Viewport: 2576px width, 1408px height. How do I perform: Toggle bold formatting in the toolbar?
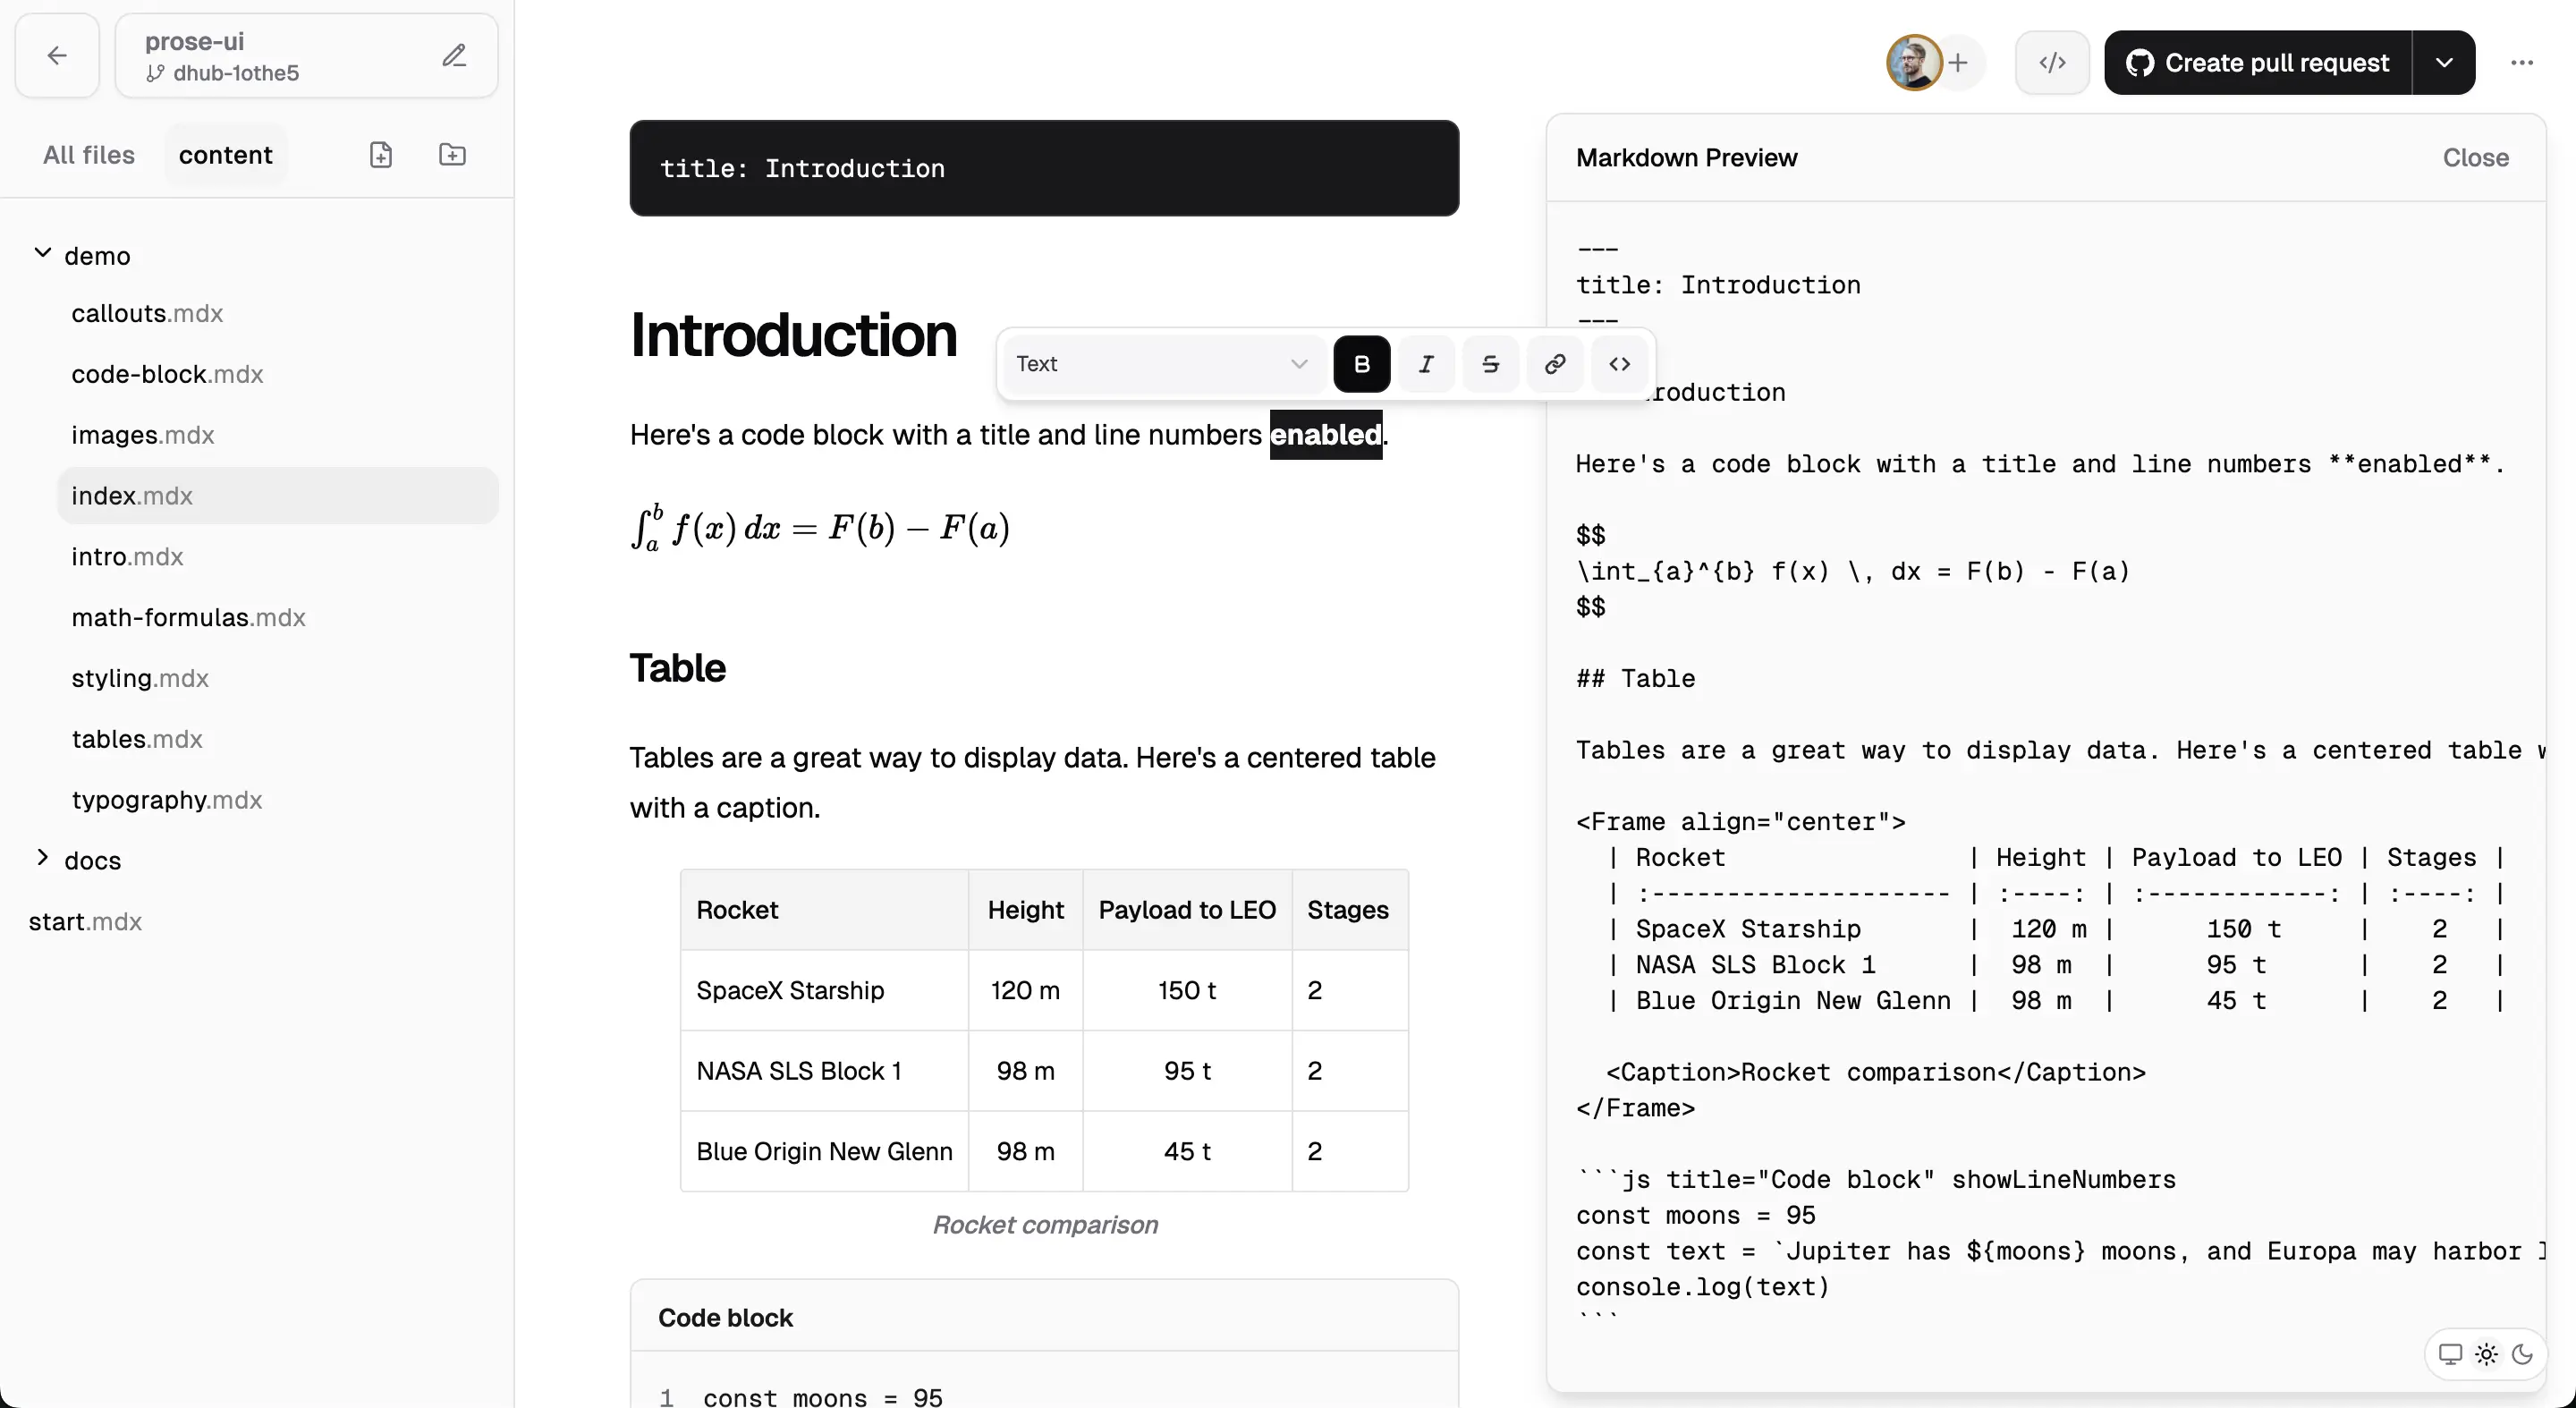[1361, 363]
